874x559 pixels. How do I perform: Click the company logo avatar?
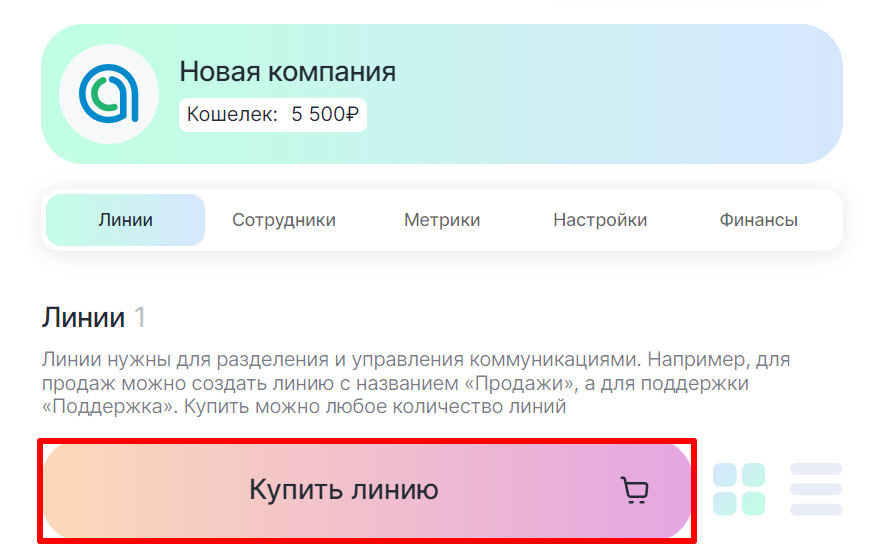108,94
